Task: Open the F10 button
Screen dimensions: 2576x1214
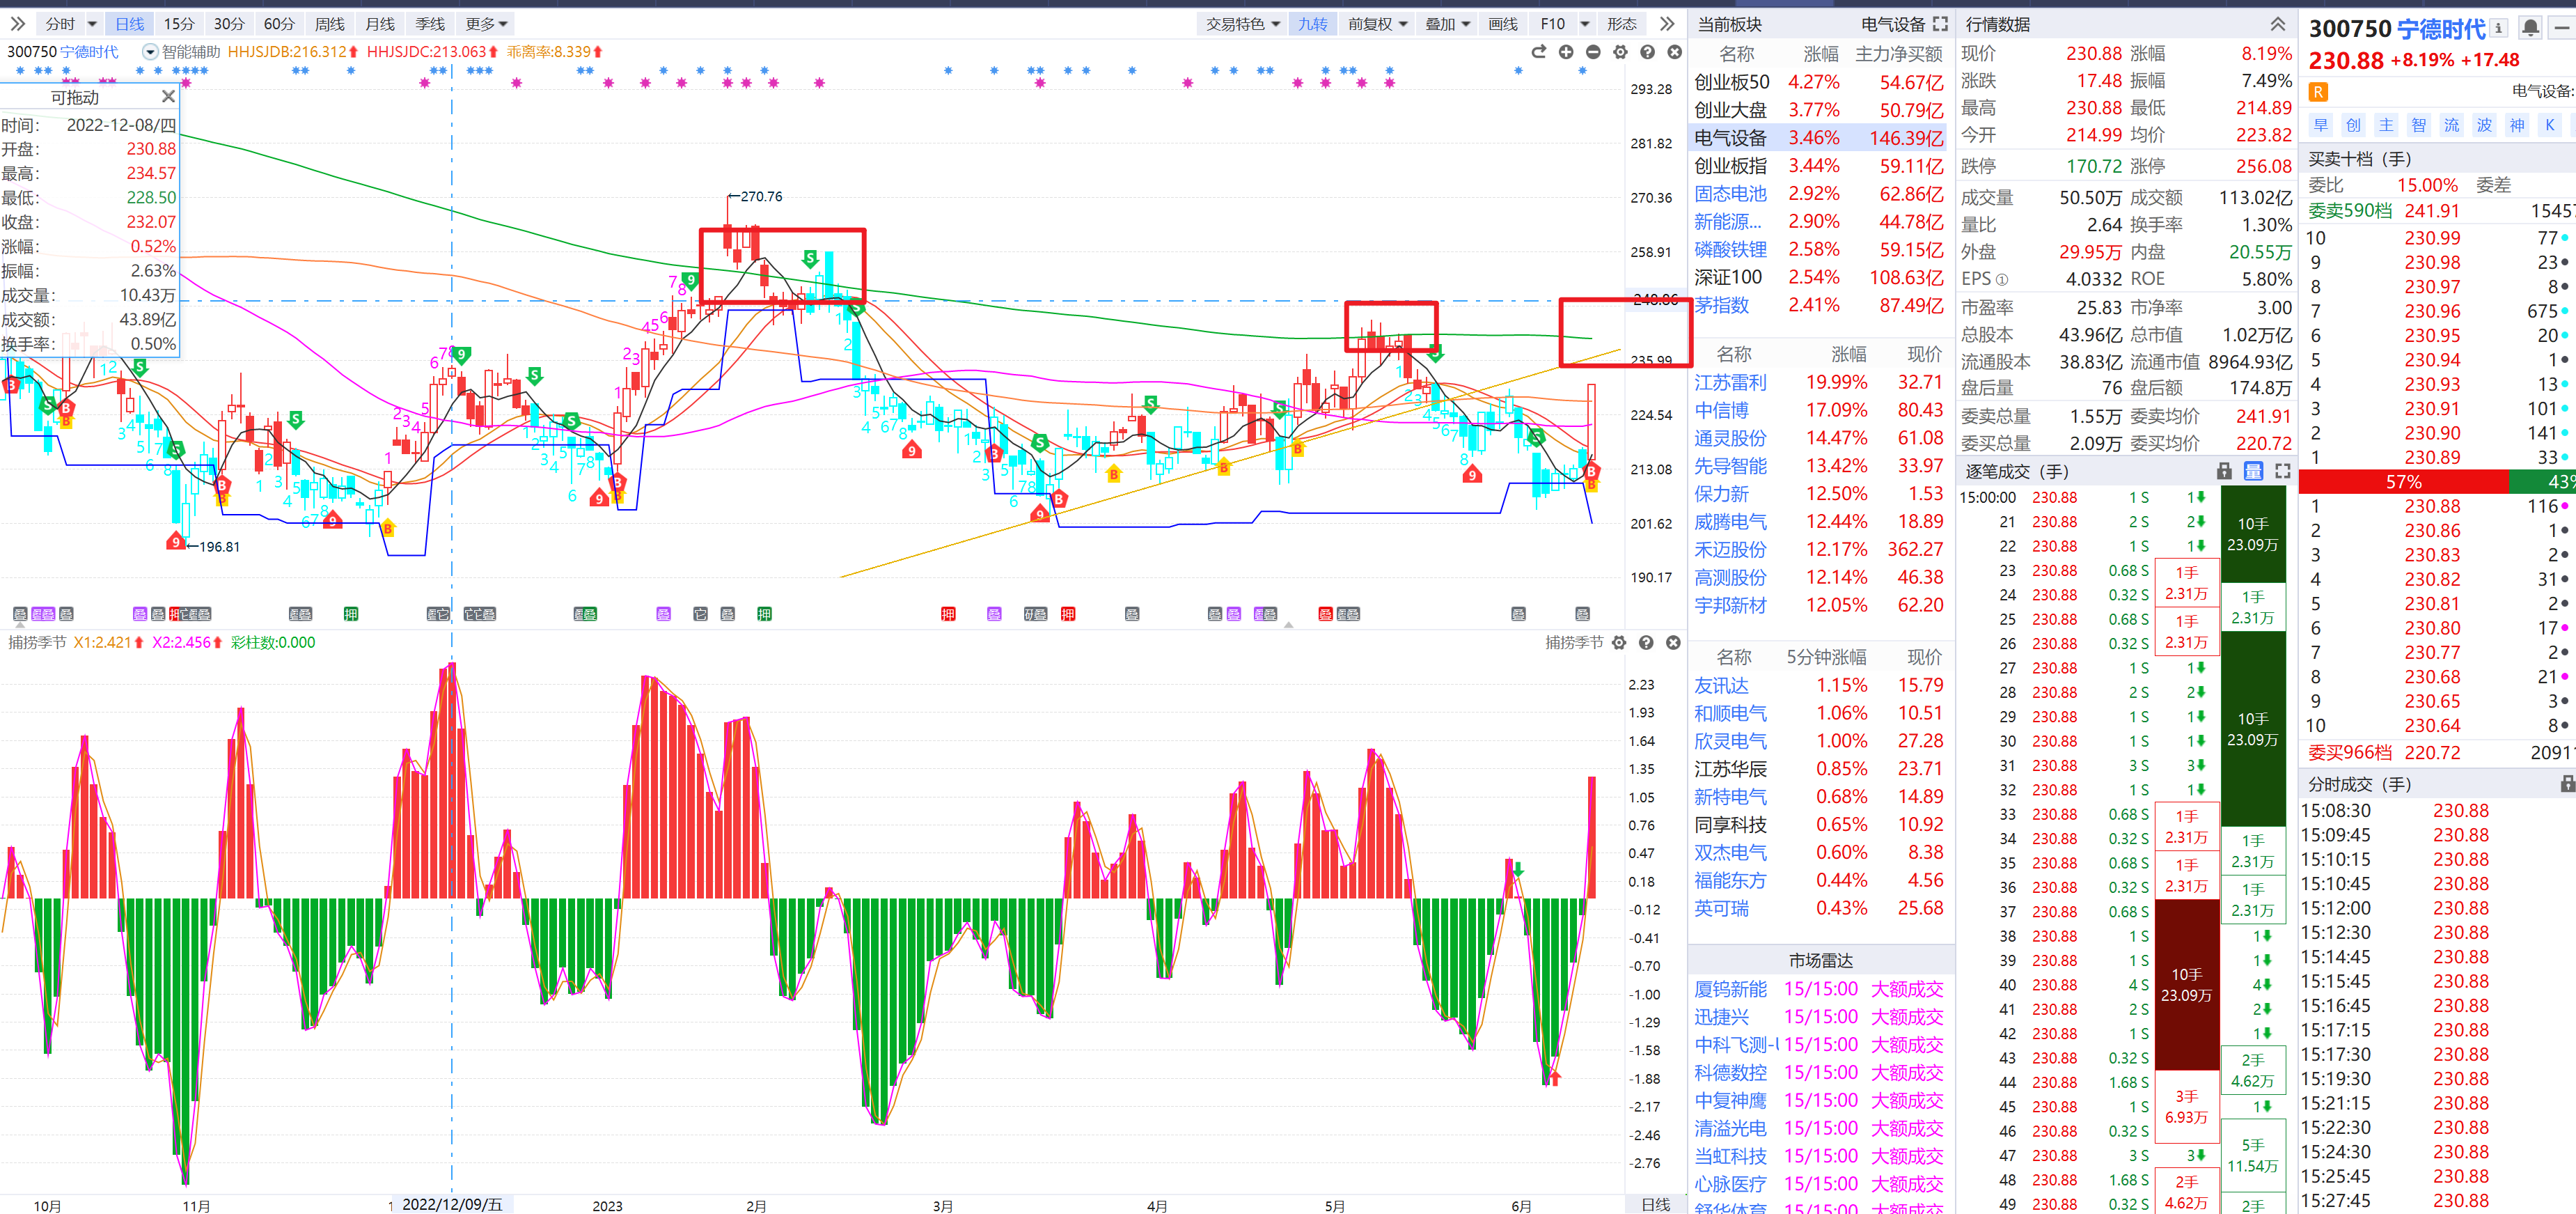Action: (x=1553, y=24)
